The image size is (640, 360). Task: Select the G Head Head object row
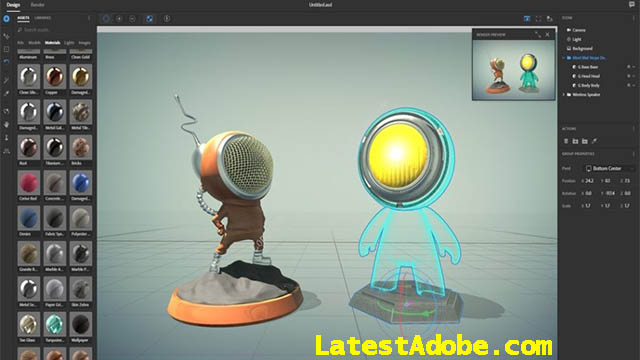point(598,76)
